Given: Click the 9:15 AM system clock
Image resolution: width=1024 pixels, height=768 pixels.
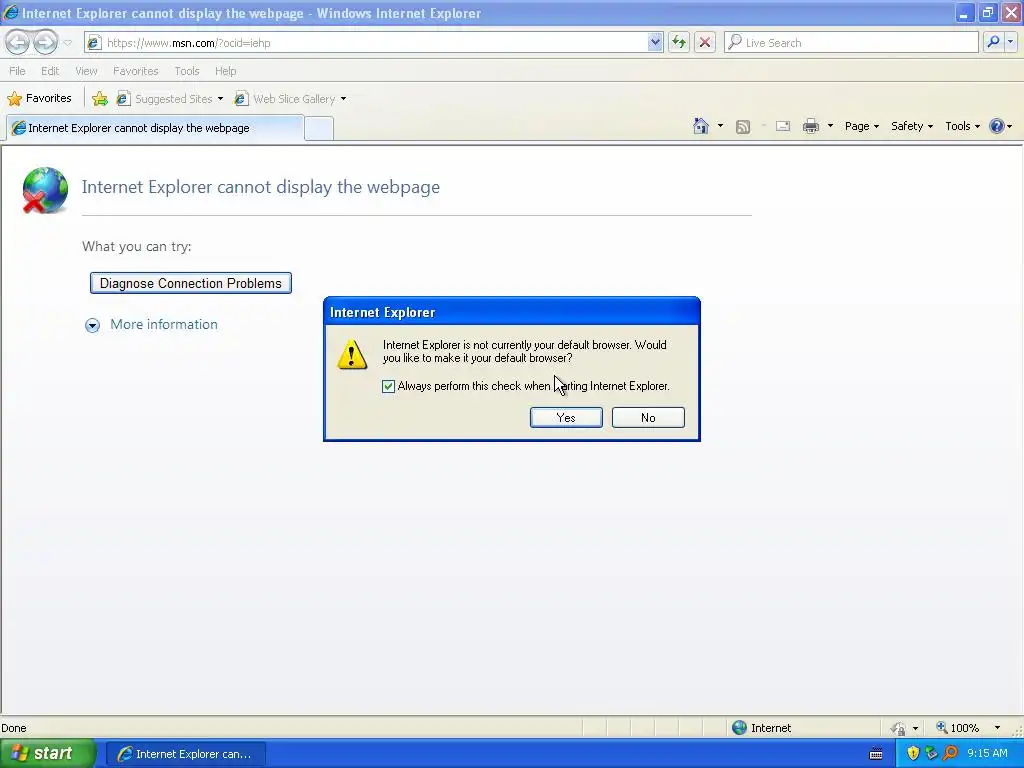Looking at the screenshot, I should [987, 754].
